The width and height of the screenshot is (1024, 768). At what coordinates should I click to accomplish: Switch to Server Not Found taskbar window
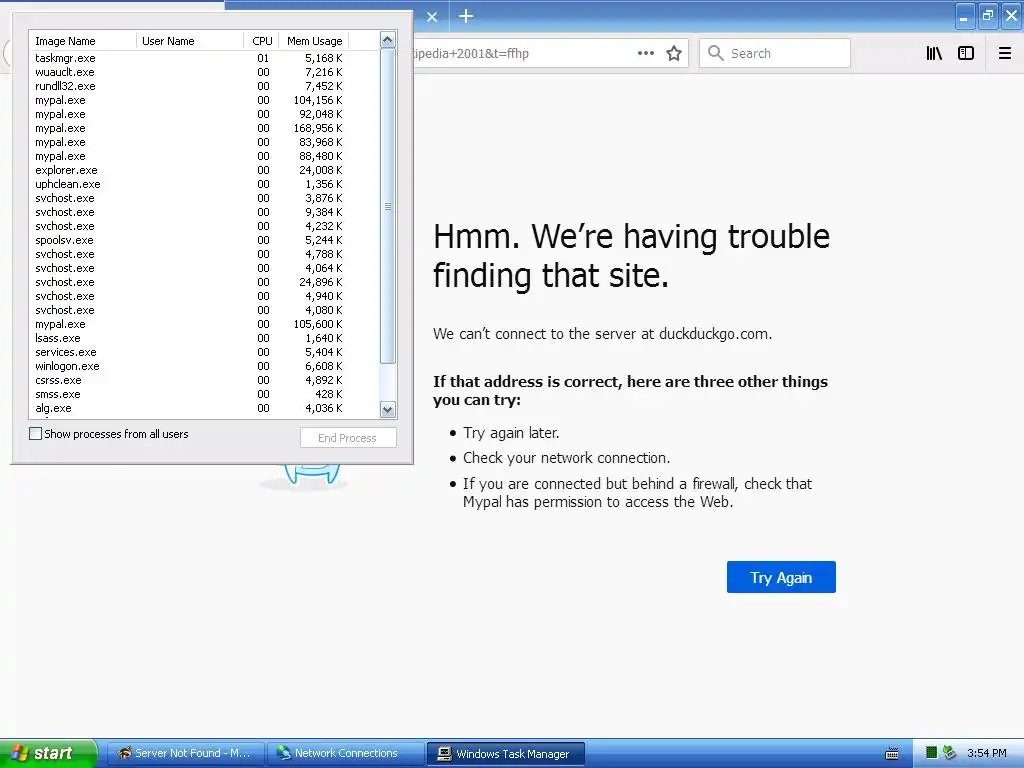(185, 754)
